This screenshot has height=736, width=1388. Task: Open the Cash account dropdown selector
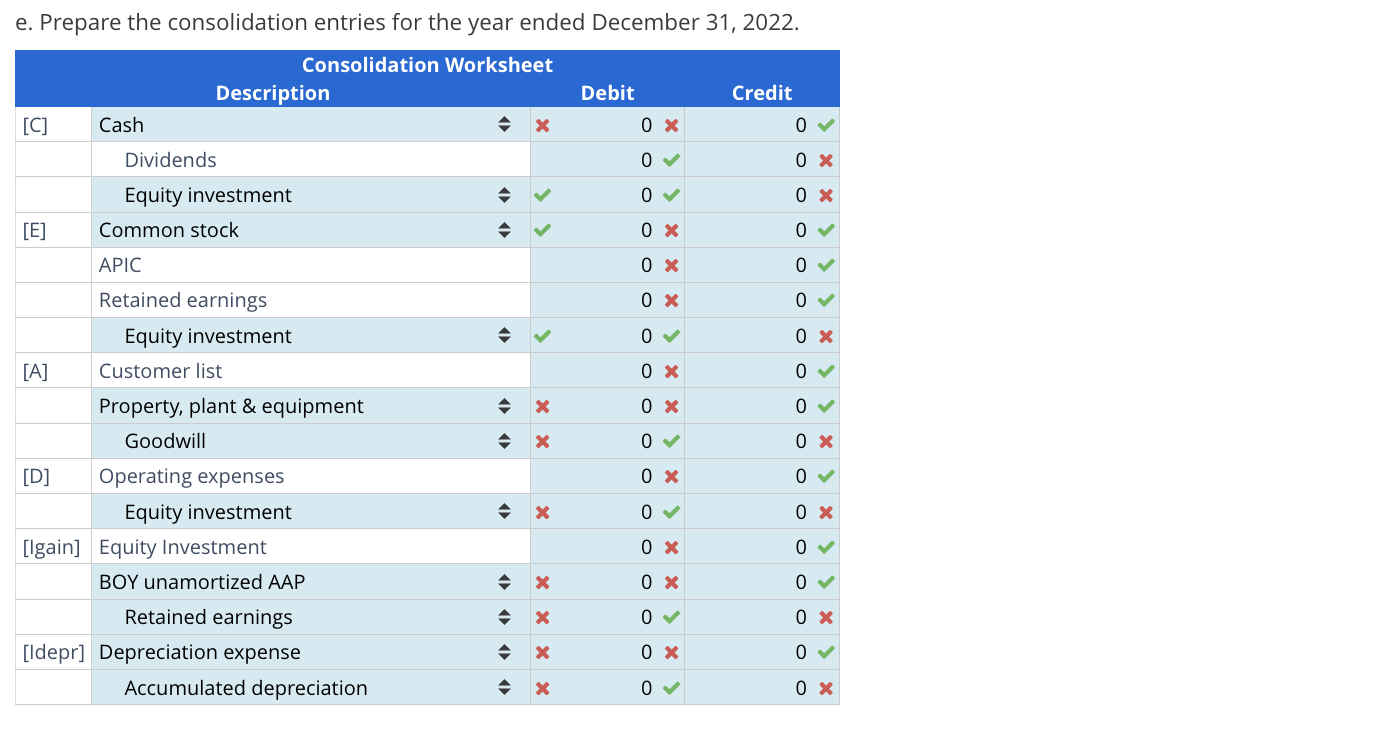coord(504,124)
